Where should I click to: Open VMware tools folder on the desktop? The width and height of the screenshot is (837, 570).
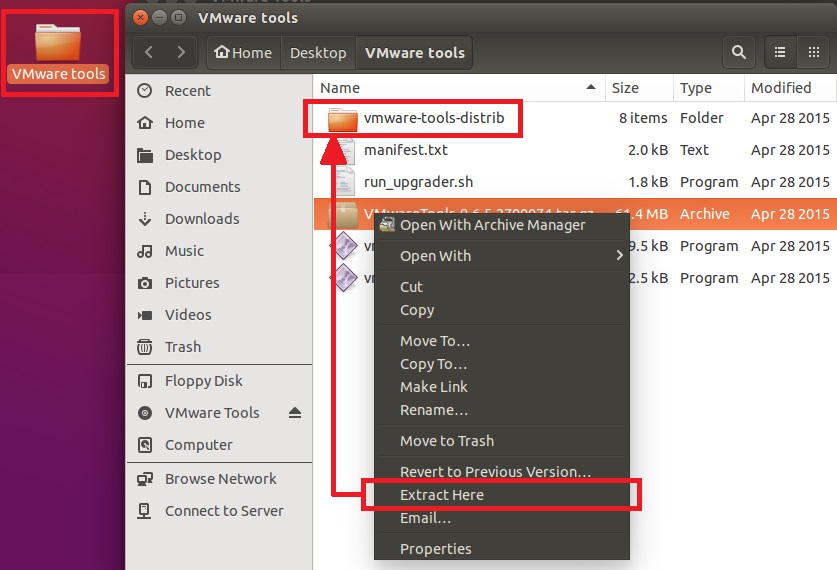(x=58, y=53)
